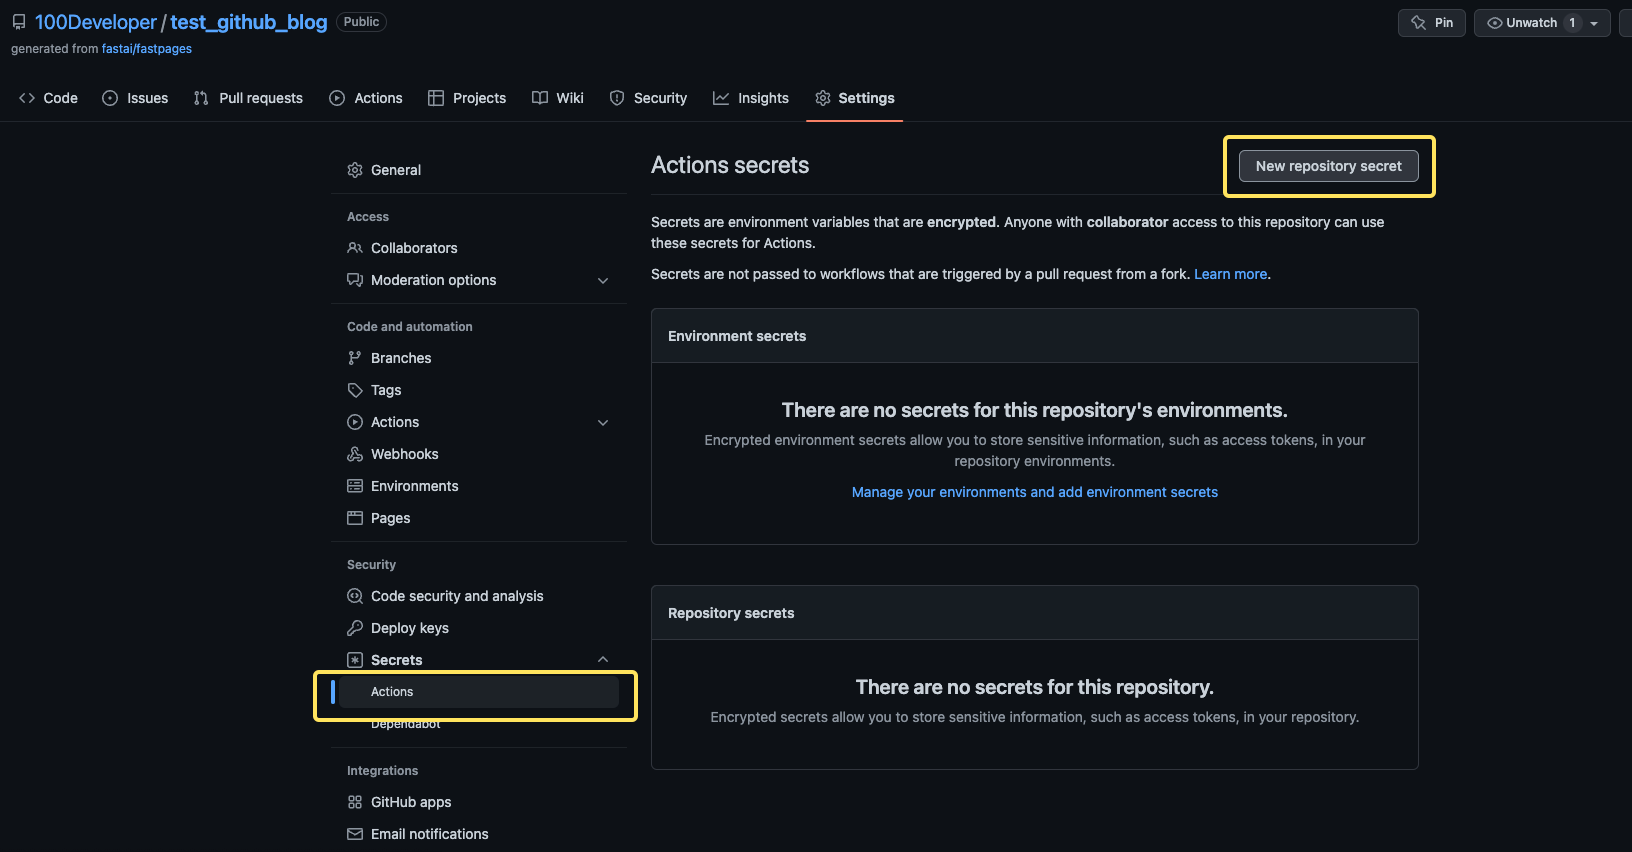Open the Learn more link
1632x852 pixels.
click(1231, 274)
